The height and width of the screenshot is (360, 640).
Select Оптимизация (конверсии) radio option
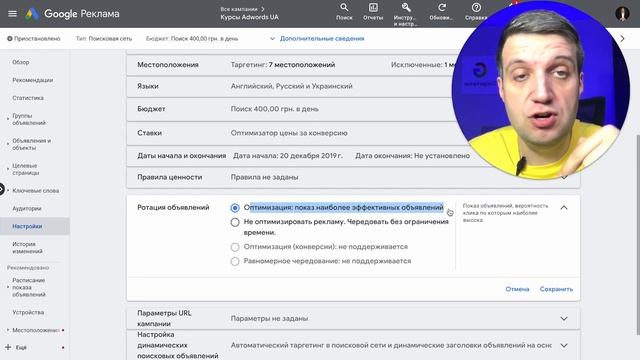point(235,247)
